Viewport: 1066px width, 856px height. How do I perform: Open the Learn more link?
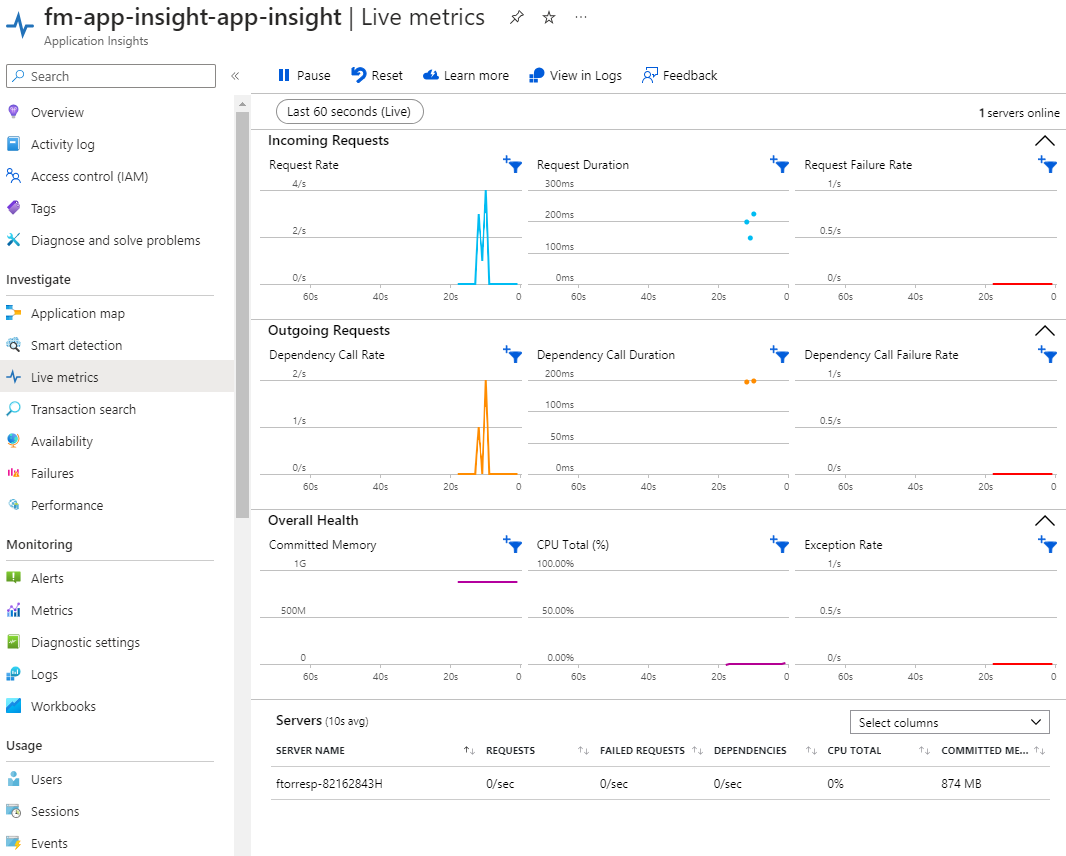[x=466, y=75]
